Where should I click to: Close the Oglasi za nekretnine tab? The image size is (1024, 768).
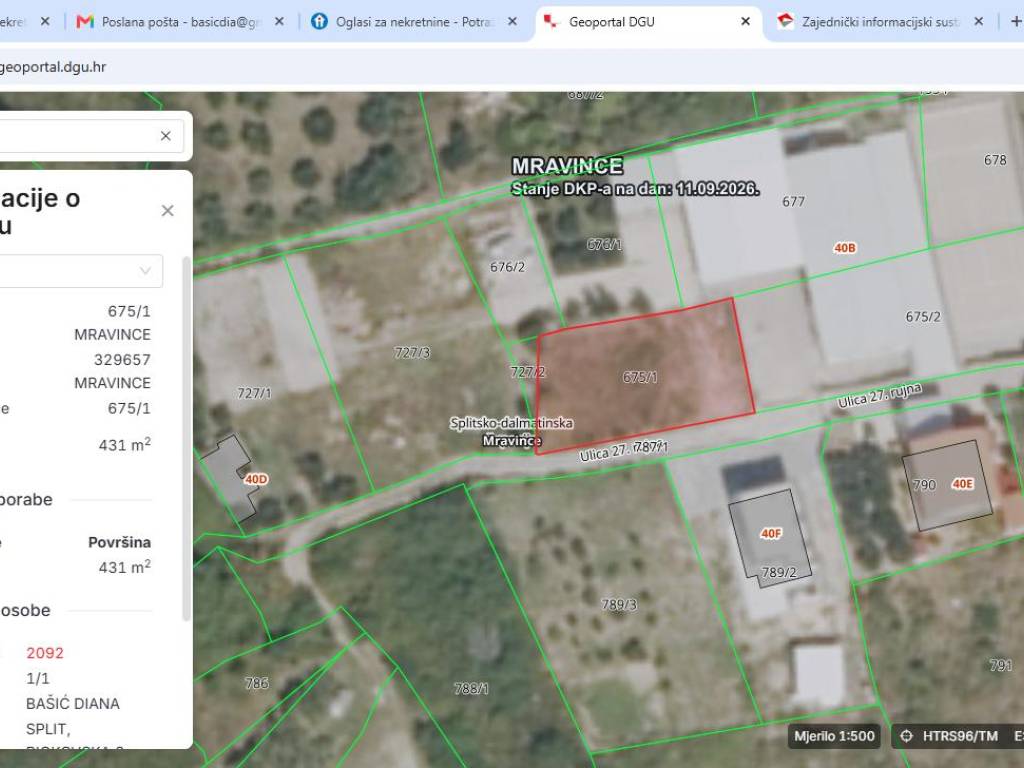click(512, 22)
